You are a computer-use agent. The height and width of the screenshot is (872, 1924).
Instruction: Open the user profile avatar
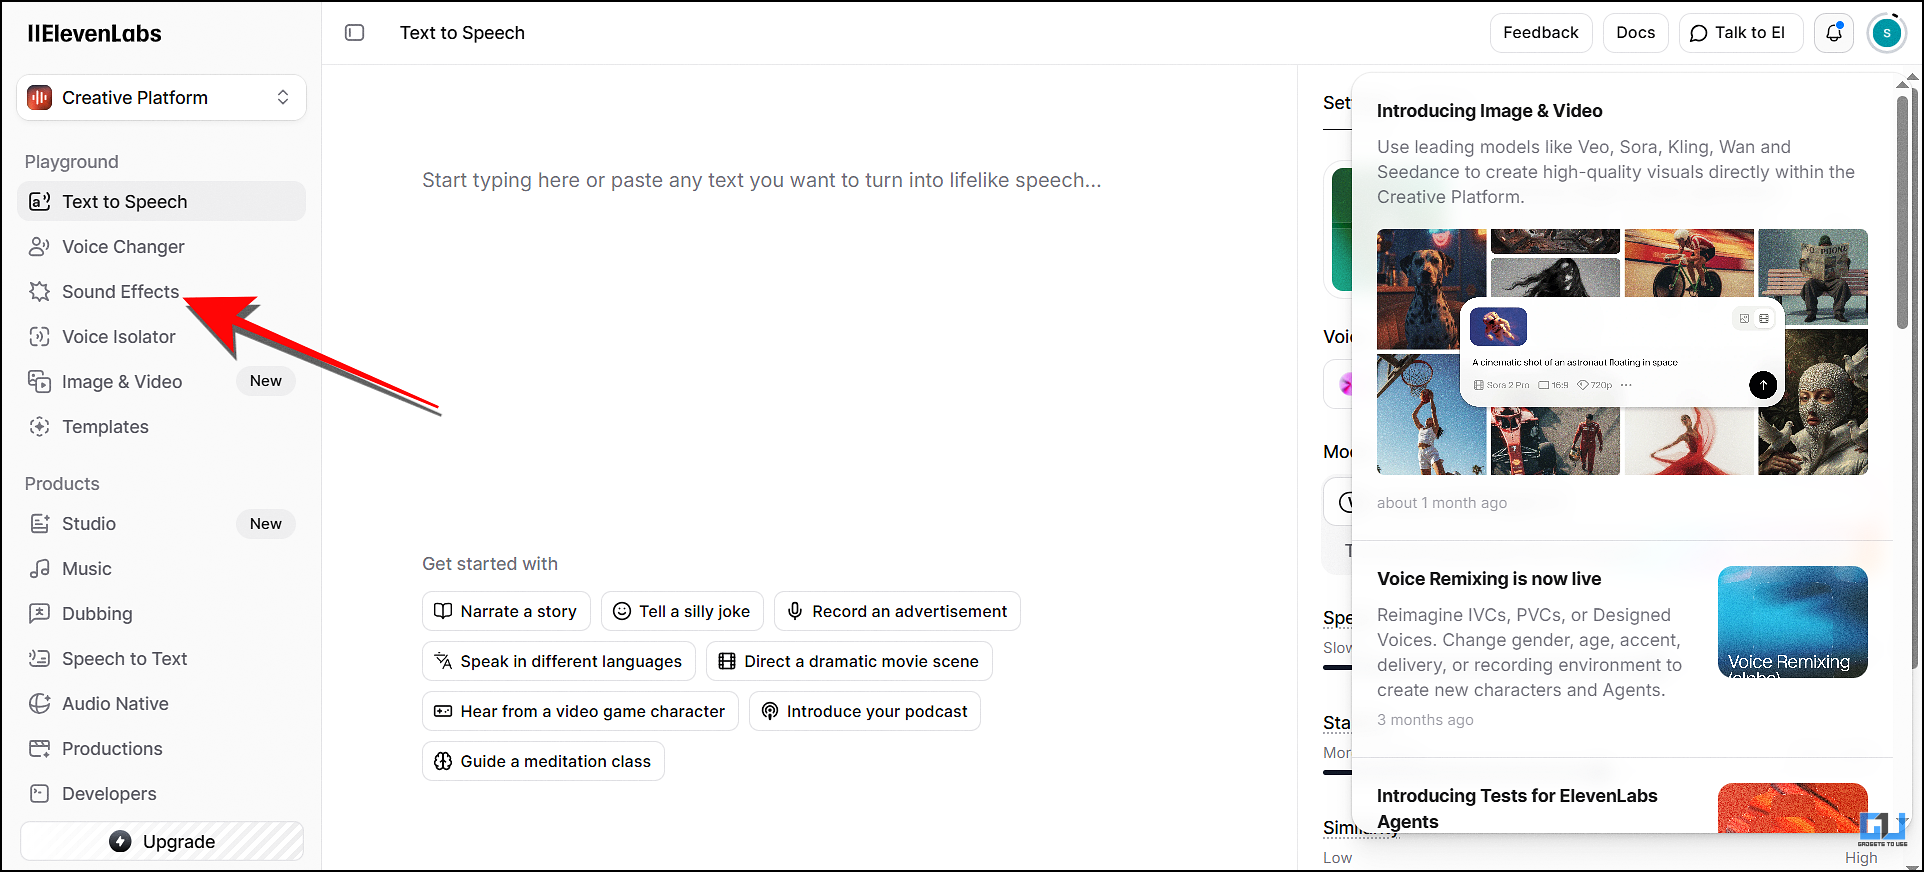1886,33
